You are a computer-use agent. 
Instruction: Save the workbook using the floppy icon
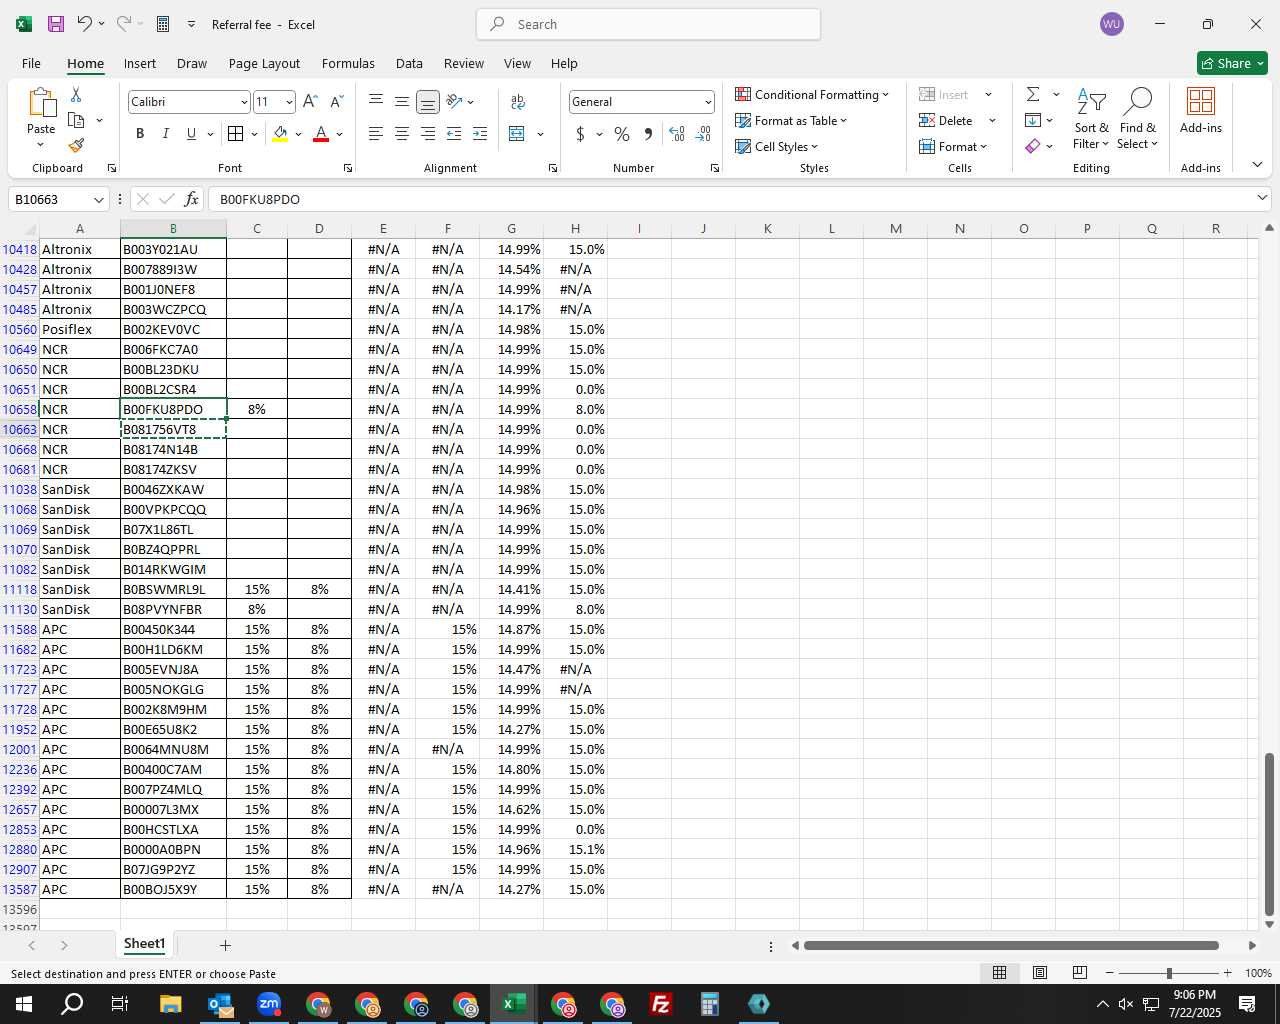click(56, 24)
